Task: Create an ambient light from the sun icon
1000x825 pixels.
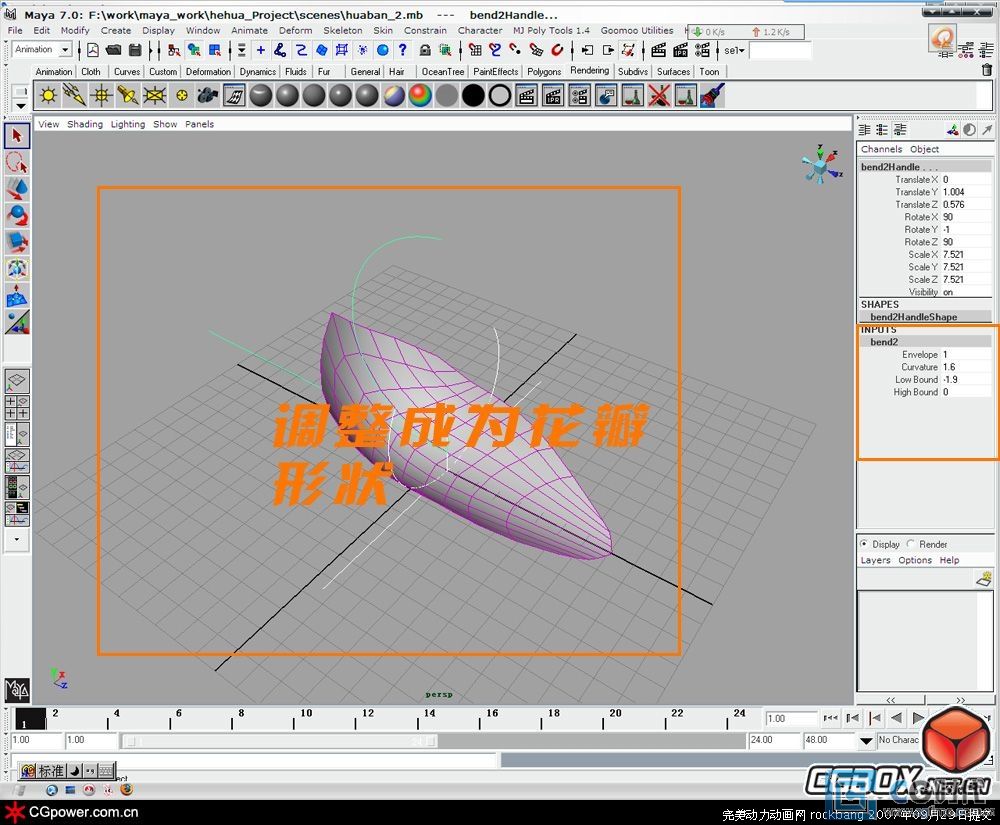Action: [x=48, y=96]
